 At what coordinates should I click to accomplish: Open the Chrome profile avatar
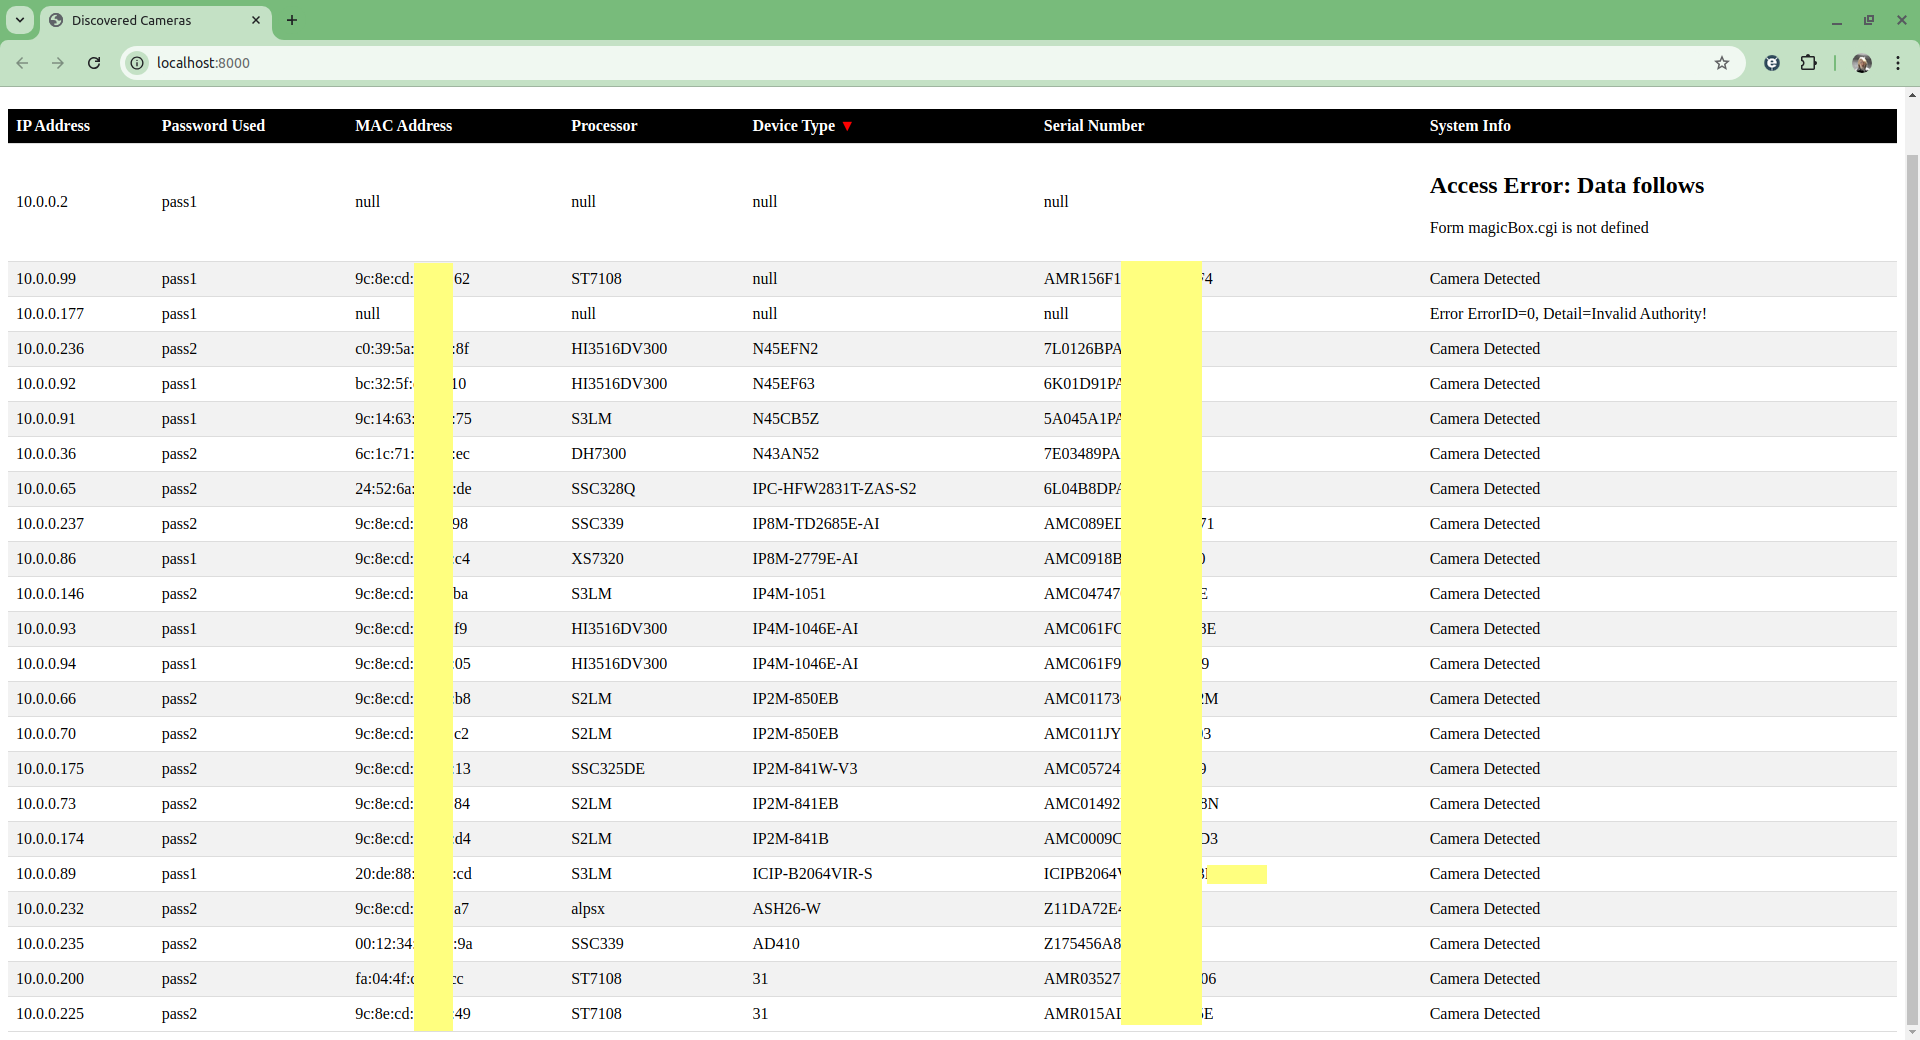(x=1862, y=63)
